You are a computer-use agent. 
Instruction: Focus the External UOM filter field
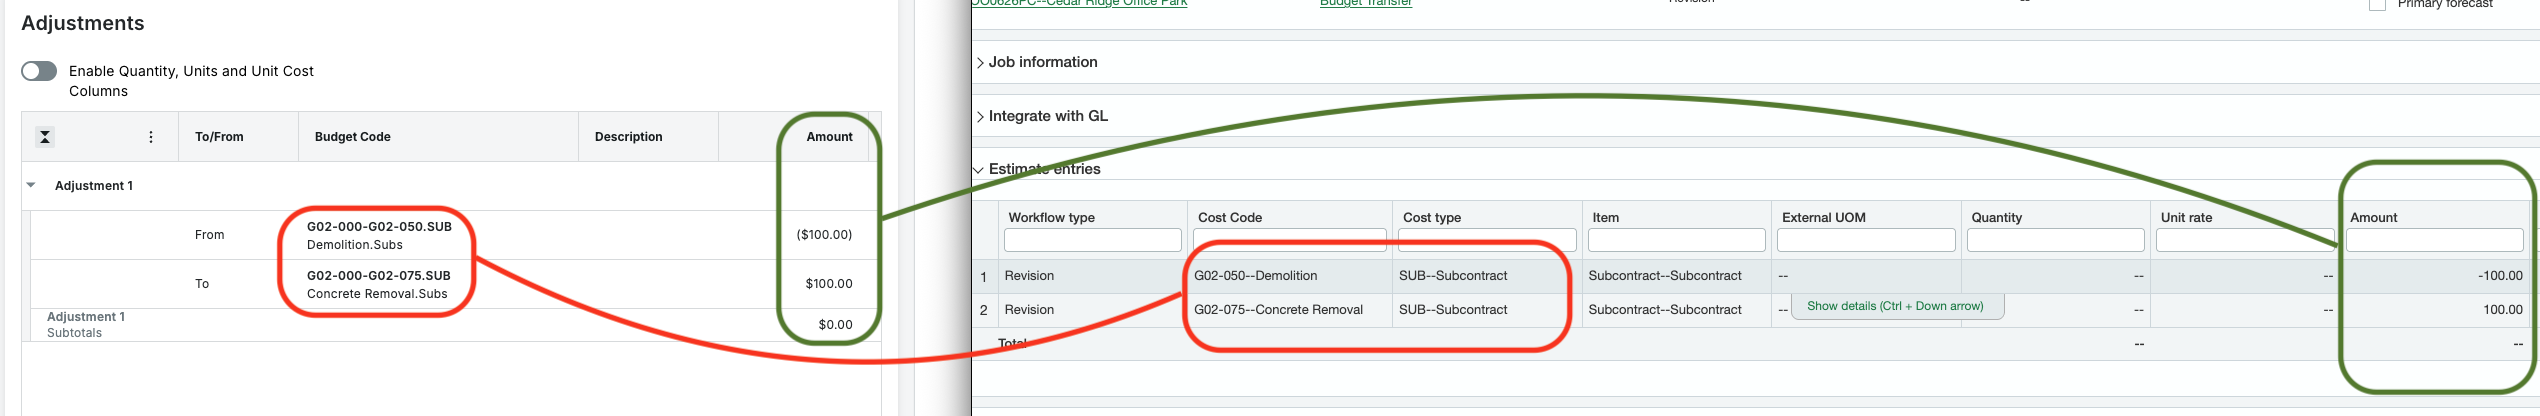pyautogui.click(x=1866, y=240)
